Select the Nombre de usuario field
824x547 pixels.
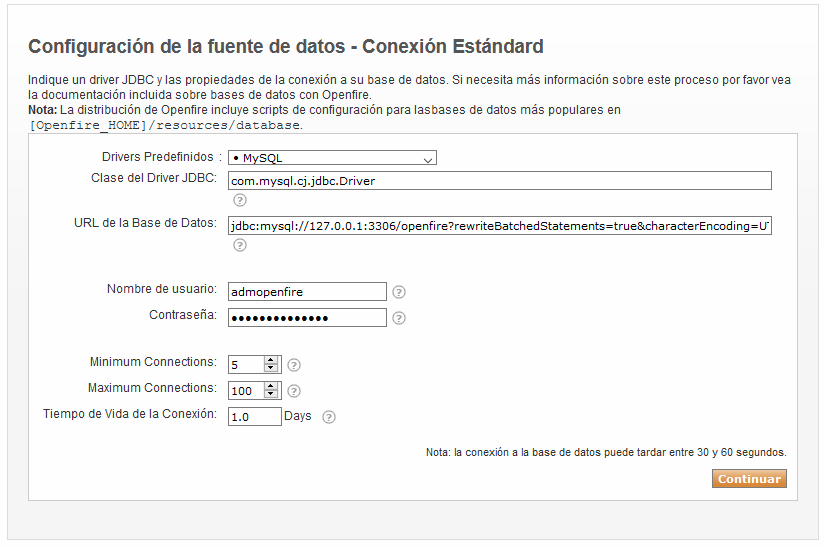(x=307, y=292)
